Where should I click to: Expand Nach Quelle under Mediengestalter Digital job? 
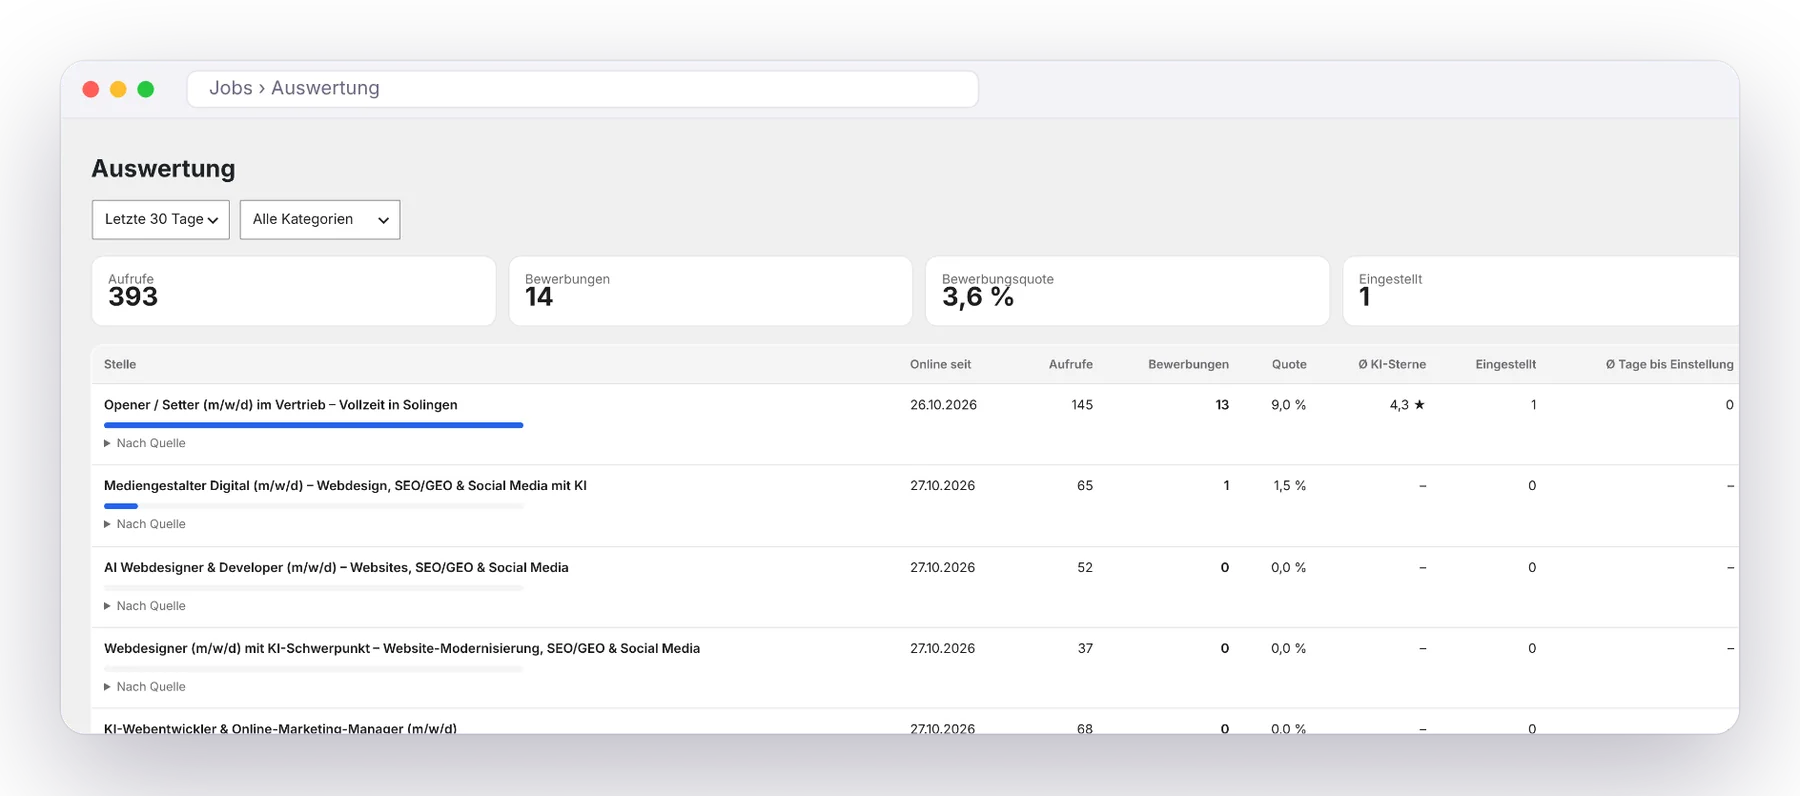point(145,524)
